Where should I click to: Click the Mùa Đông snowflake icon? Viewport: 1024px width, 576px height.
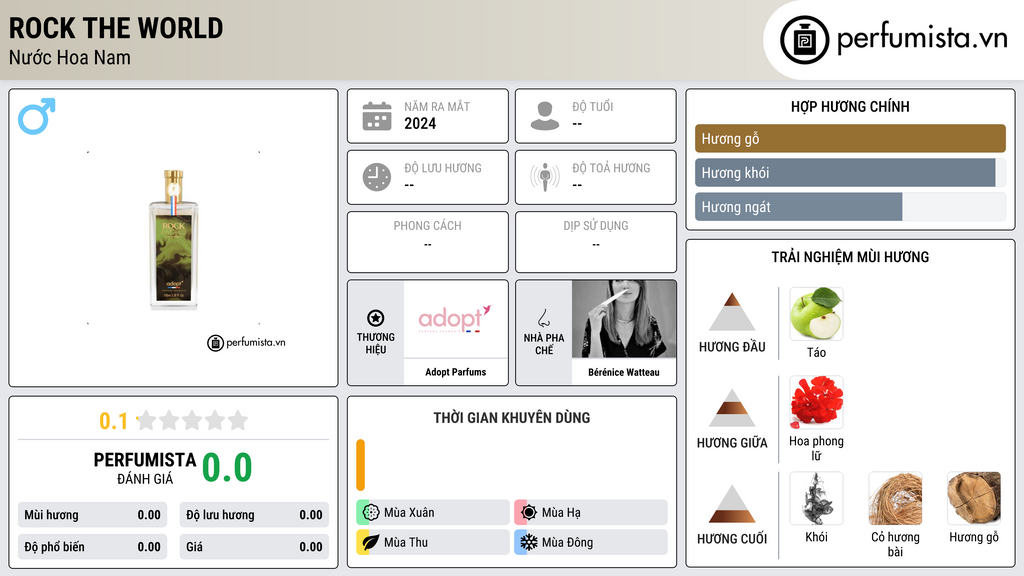coord(529,542)
